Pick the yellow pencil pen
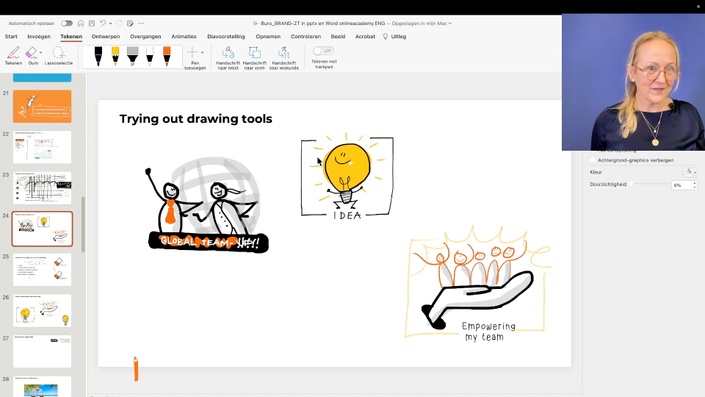 coord(115,56)
